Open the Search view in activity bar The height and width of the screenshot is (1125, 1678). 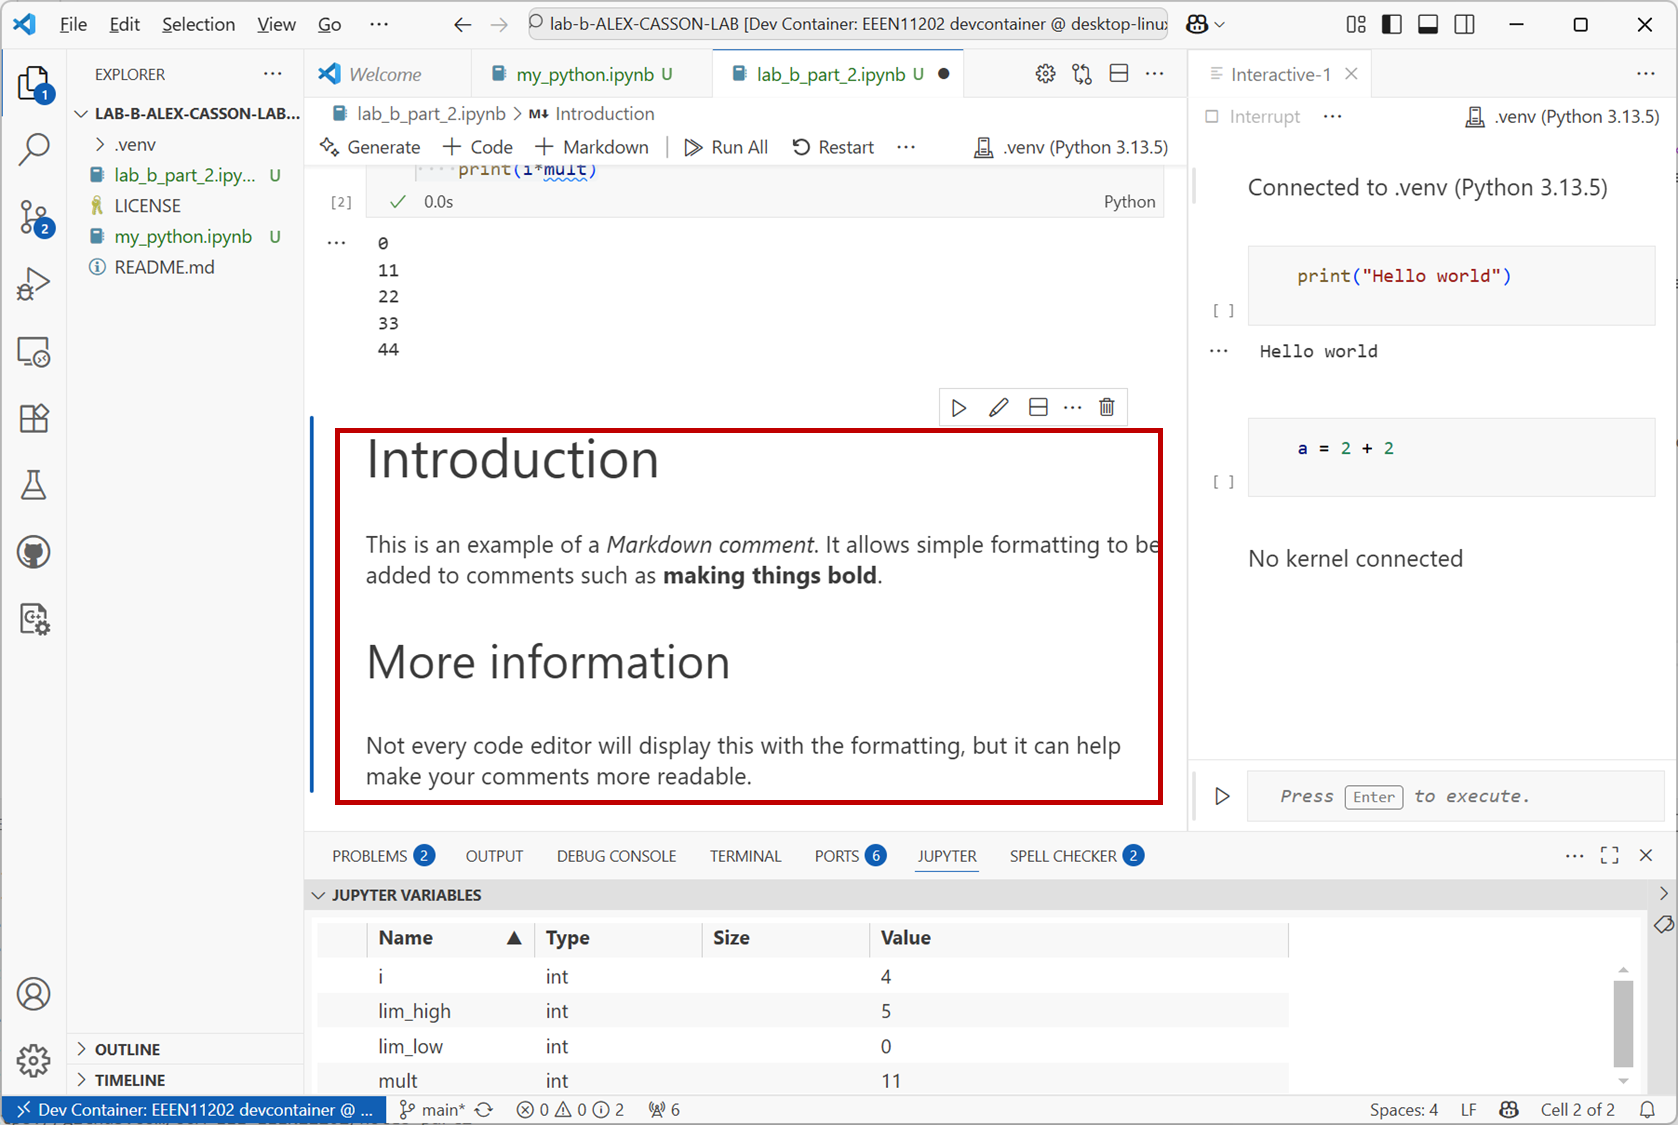[x=34, y=150]
